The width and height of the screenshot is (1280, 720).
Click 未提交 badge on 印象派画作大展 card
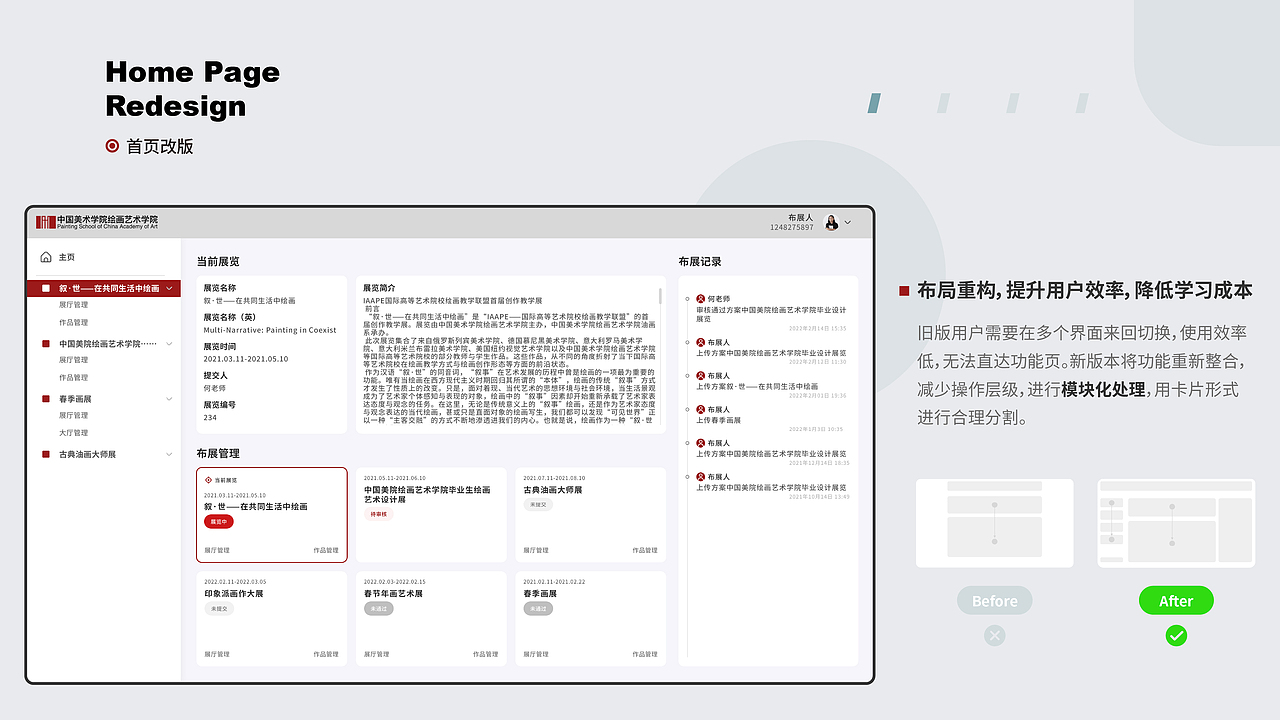coord(219,608)
